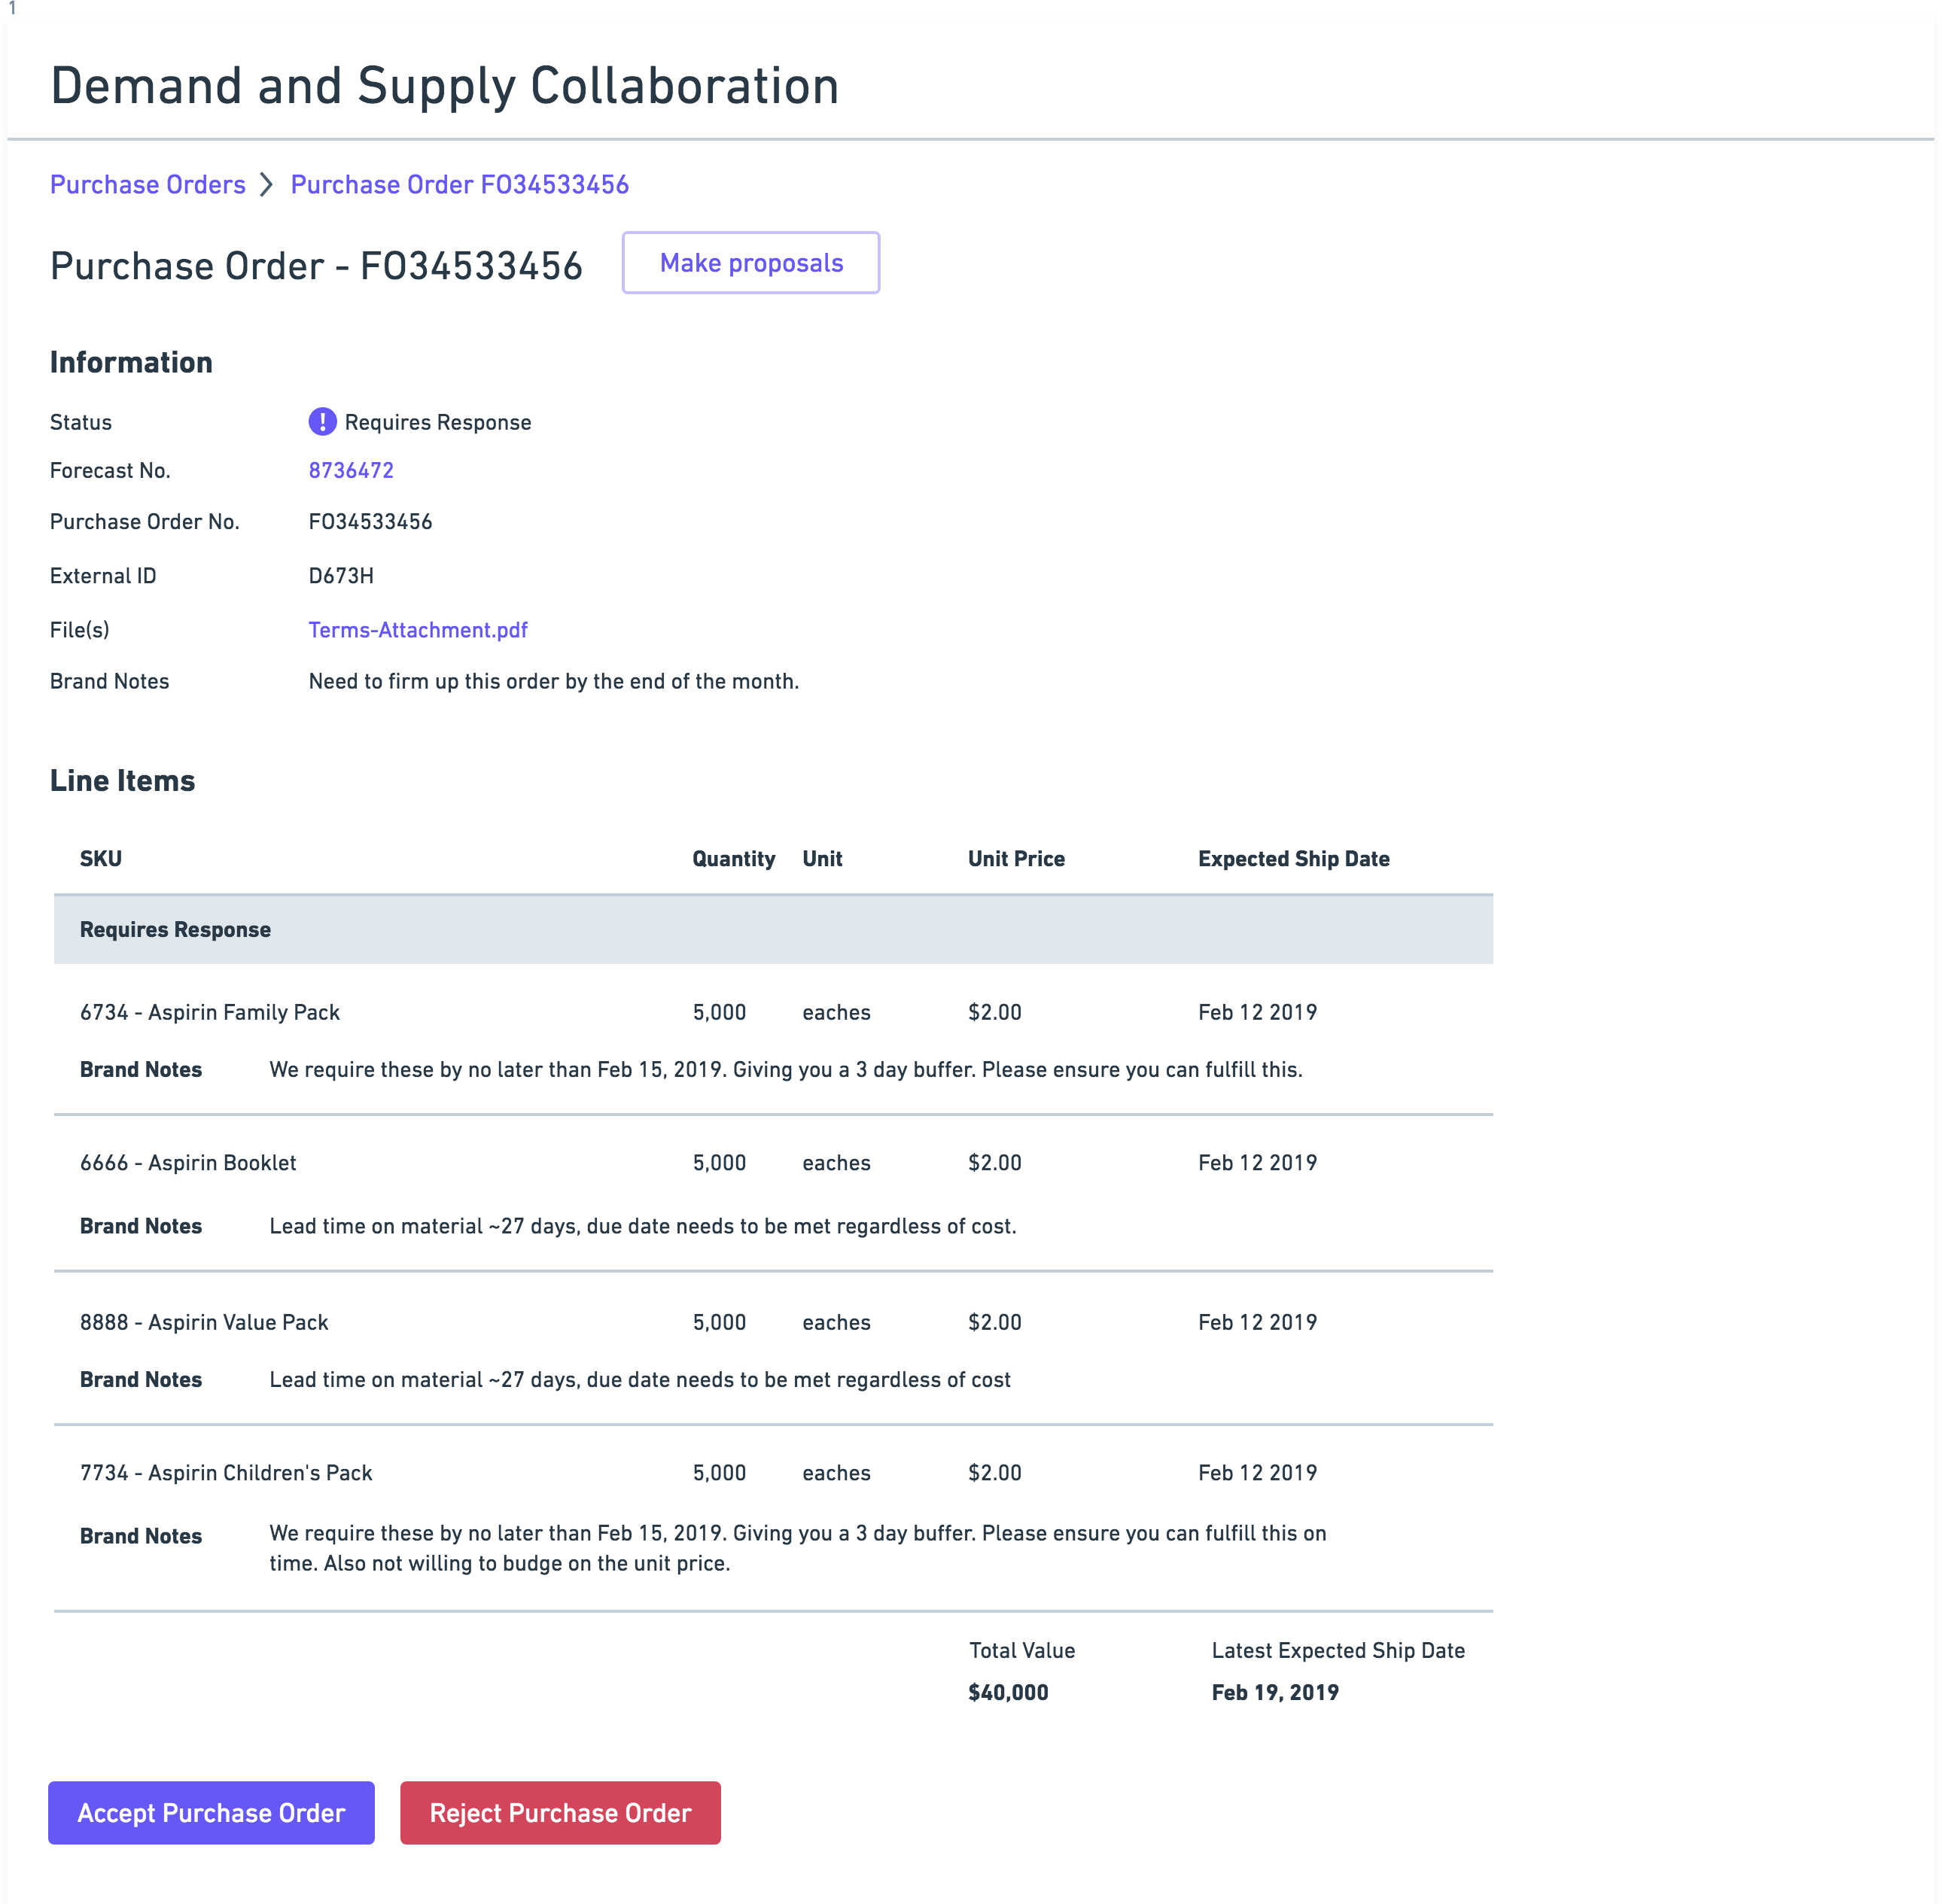Click the Unit column header
Screen dimensions: 1942x1904
click(x=822, y=858)
